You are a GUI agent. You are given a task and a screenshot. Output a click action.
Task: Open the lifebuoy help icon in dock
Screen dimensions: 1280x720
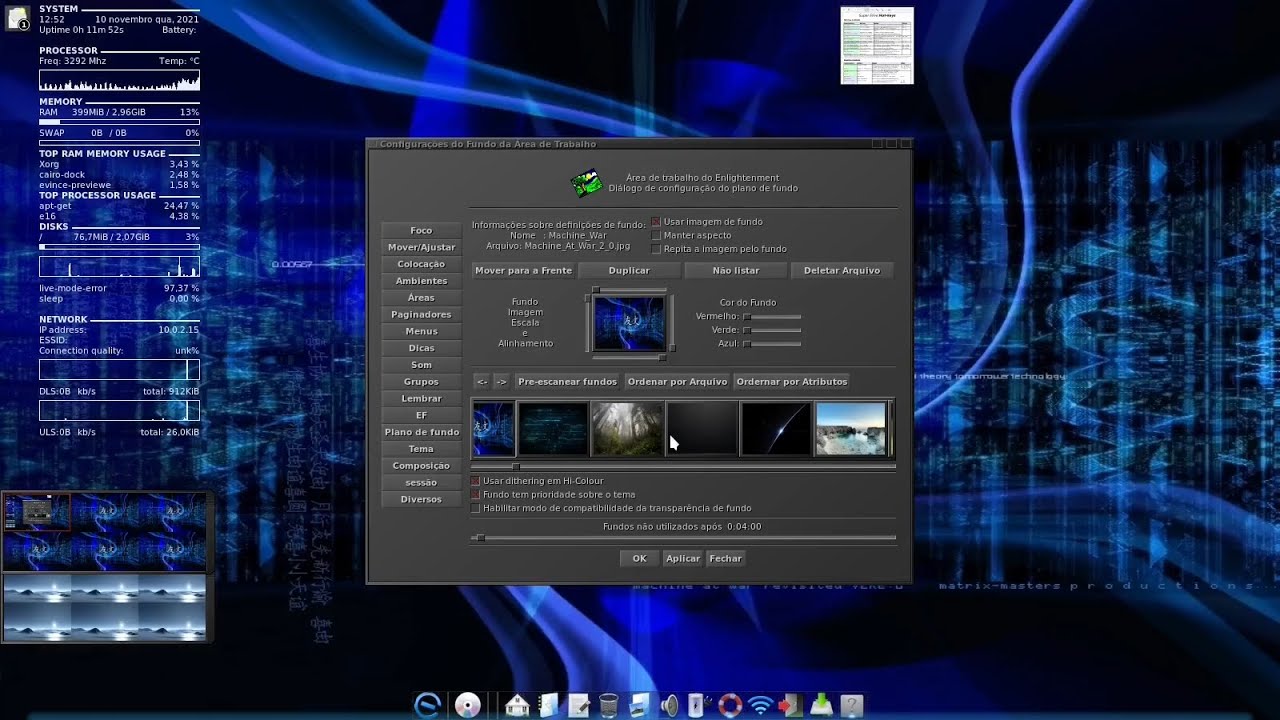(730, 705)
